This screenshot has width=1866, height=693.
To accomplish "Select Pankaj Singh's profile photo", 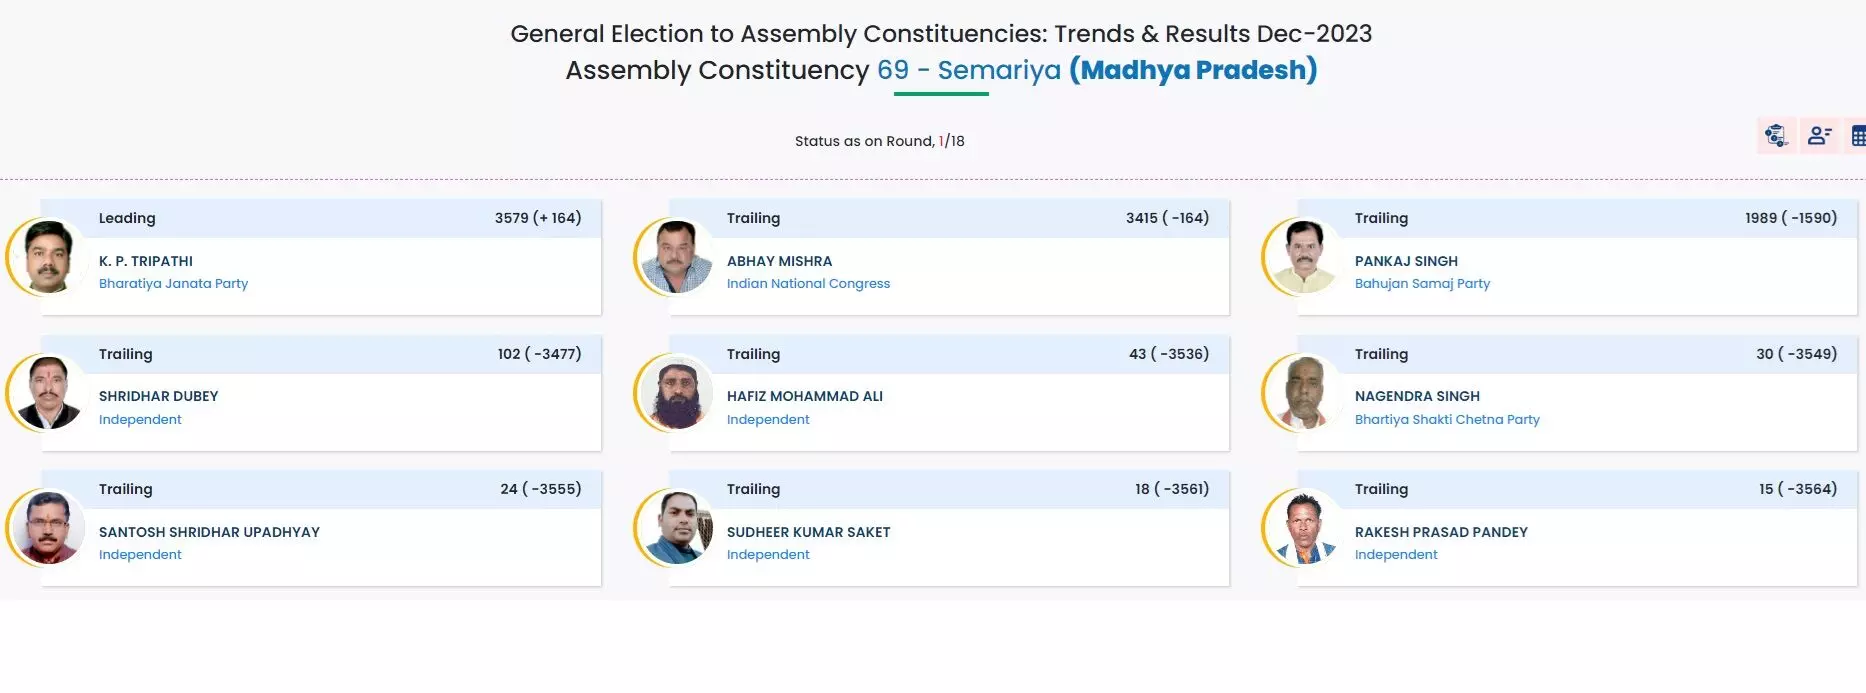I will (1304, 257).
